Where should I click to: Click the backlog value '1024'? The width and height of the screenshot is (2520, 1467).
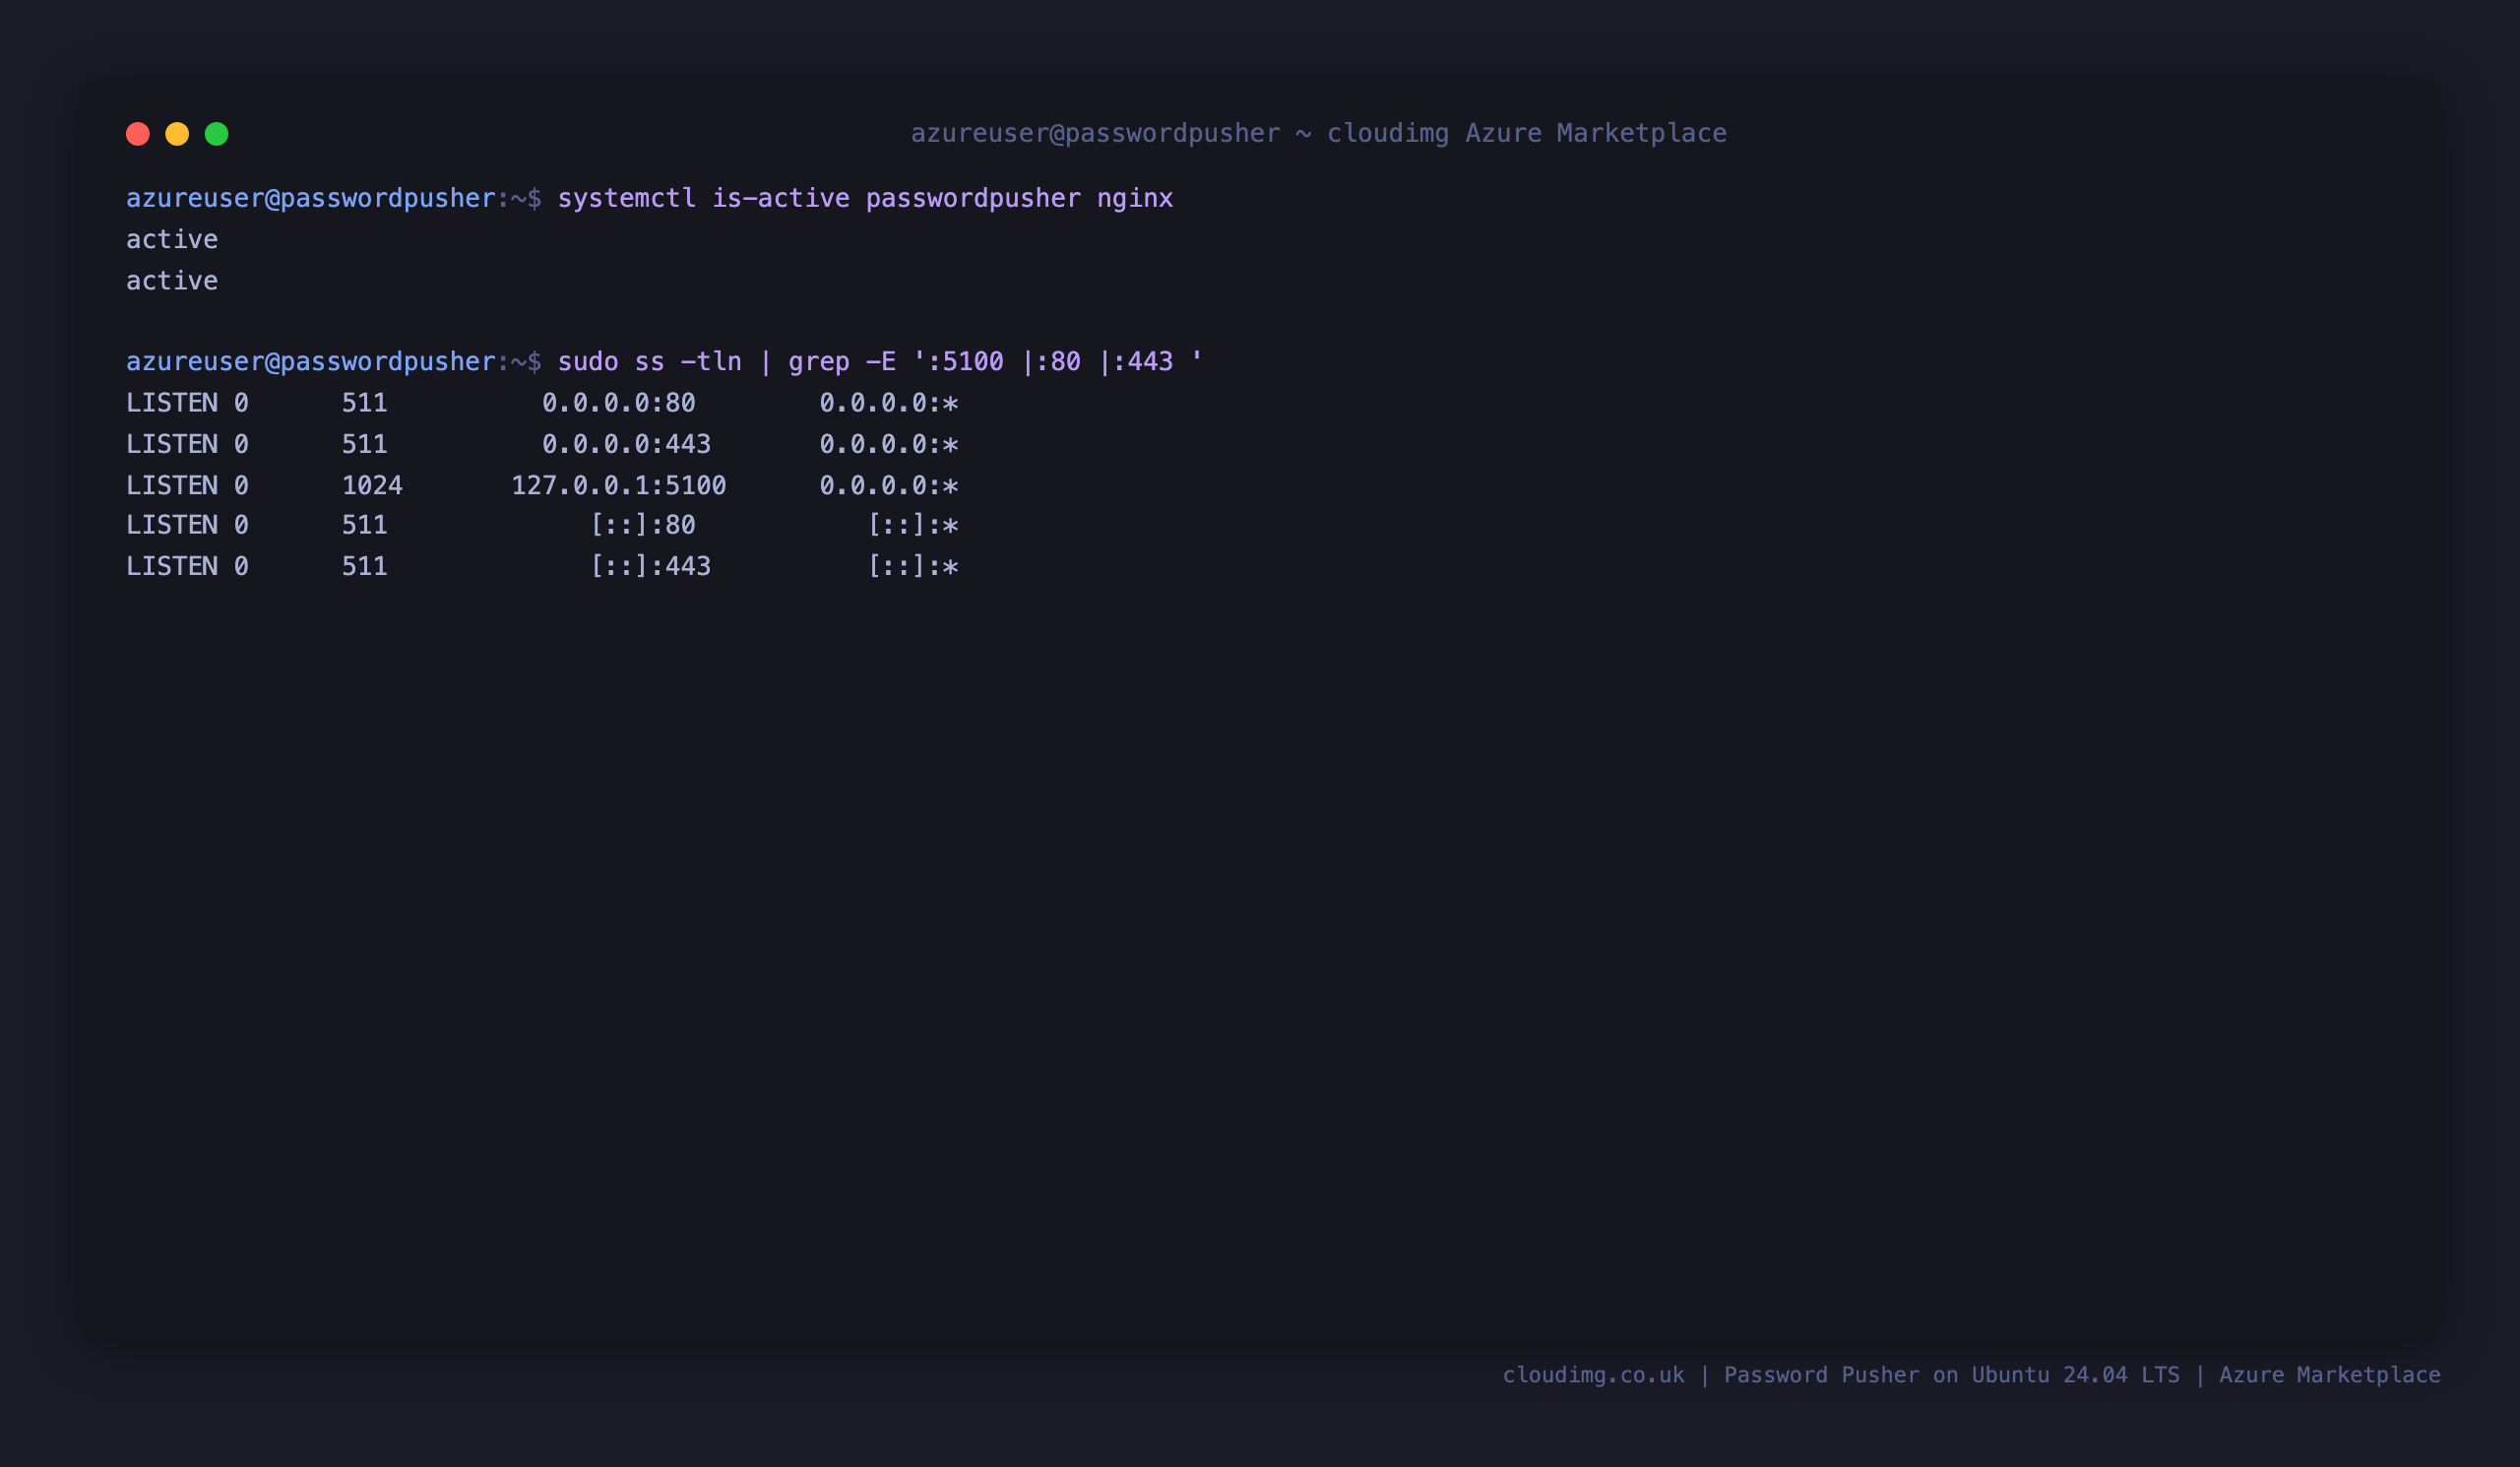point(372,485)
